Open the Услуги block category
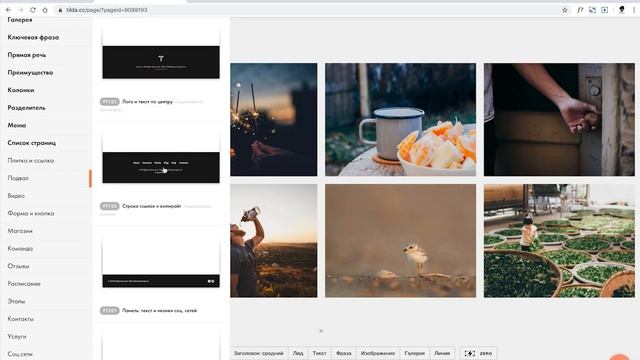 click(17, 336)
